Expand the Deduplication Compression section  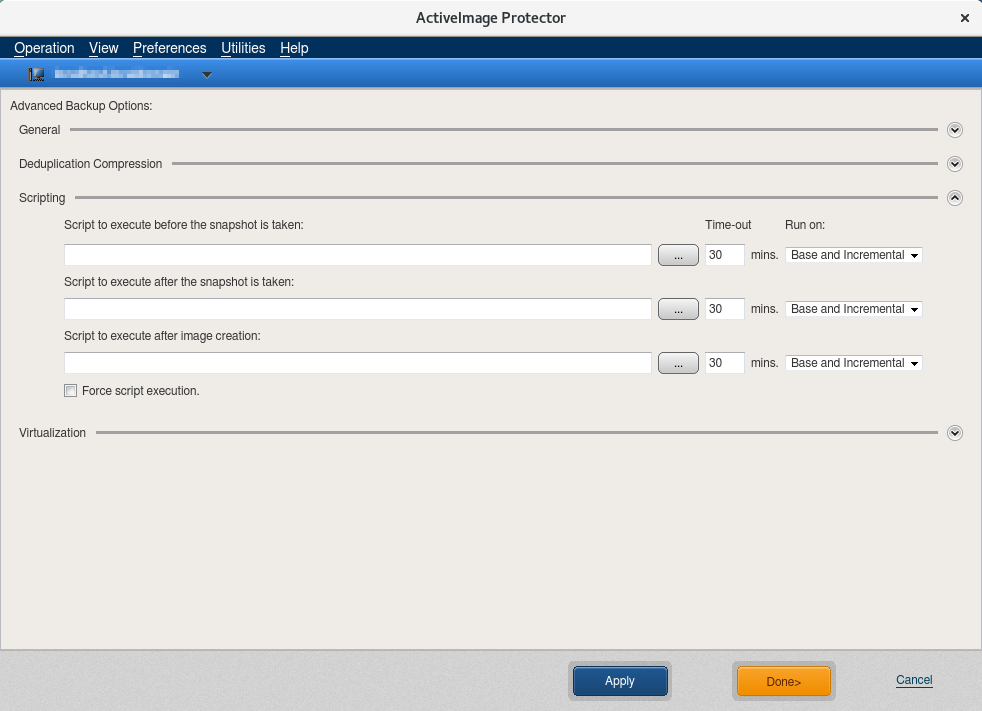[954, 164]
